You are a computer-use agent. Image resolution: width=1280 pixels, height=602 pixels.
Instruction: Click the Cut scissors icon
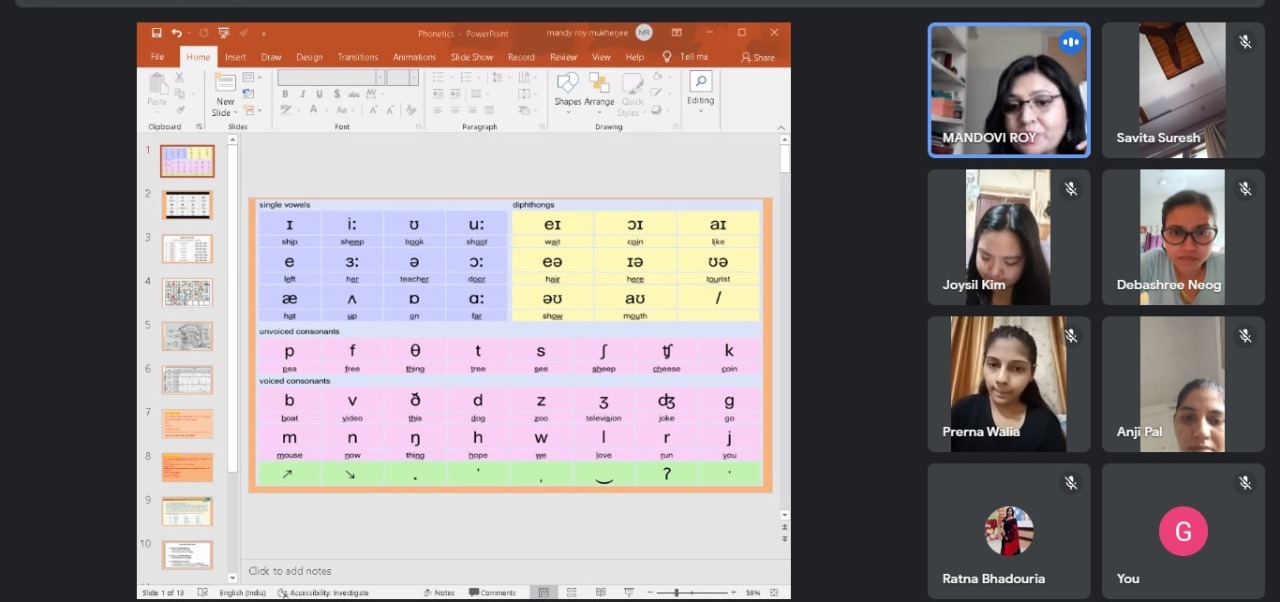click(180, 77)
